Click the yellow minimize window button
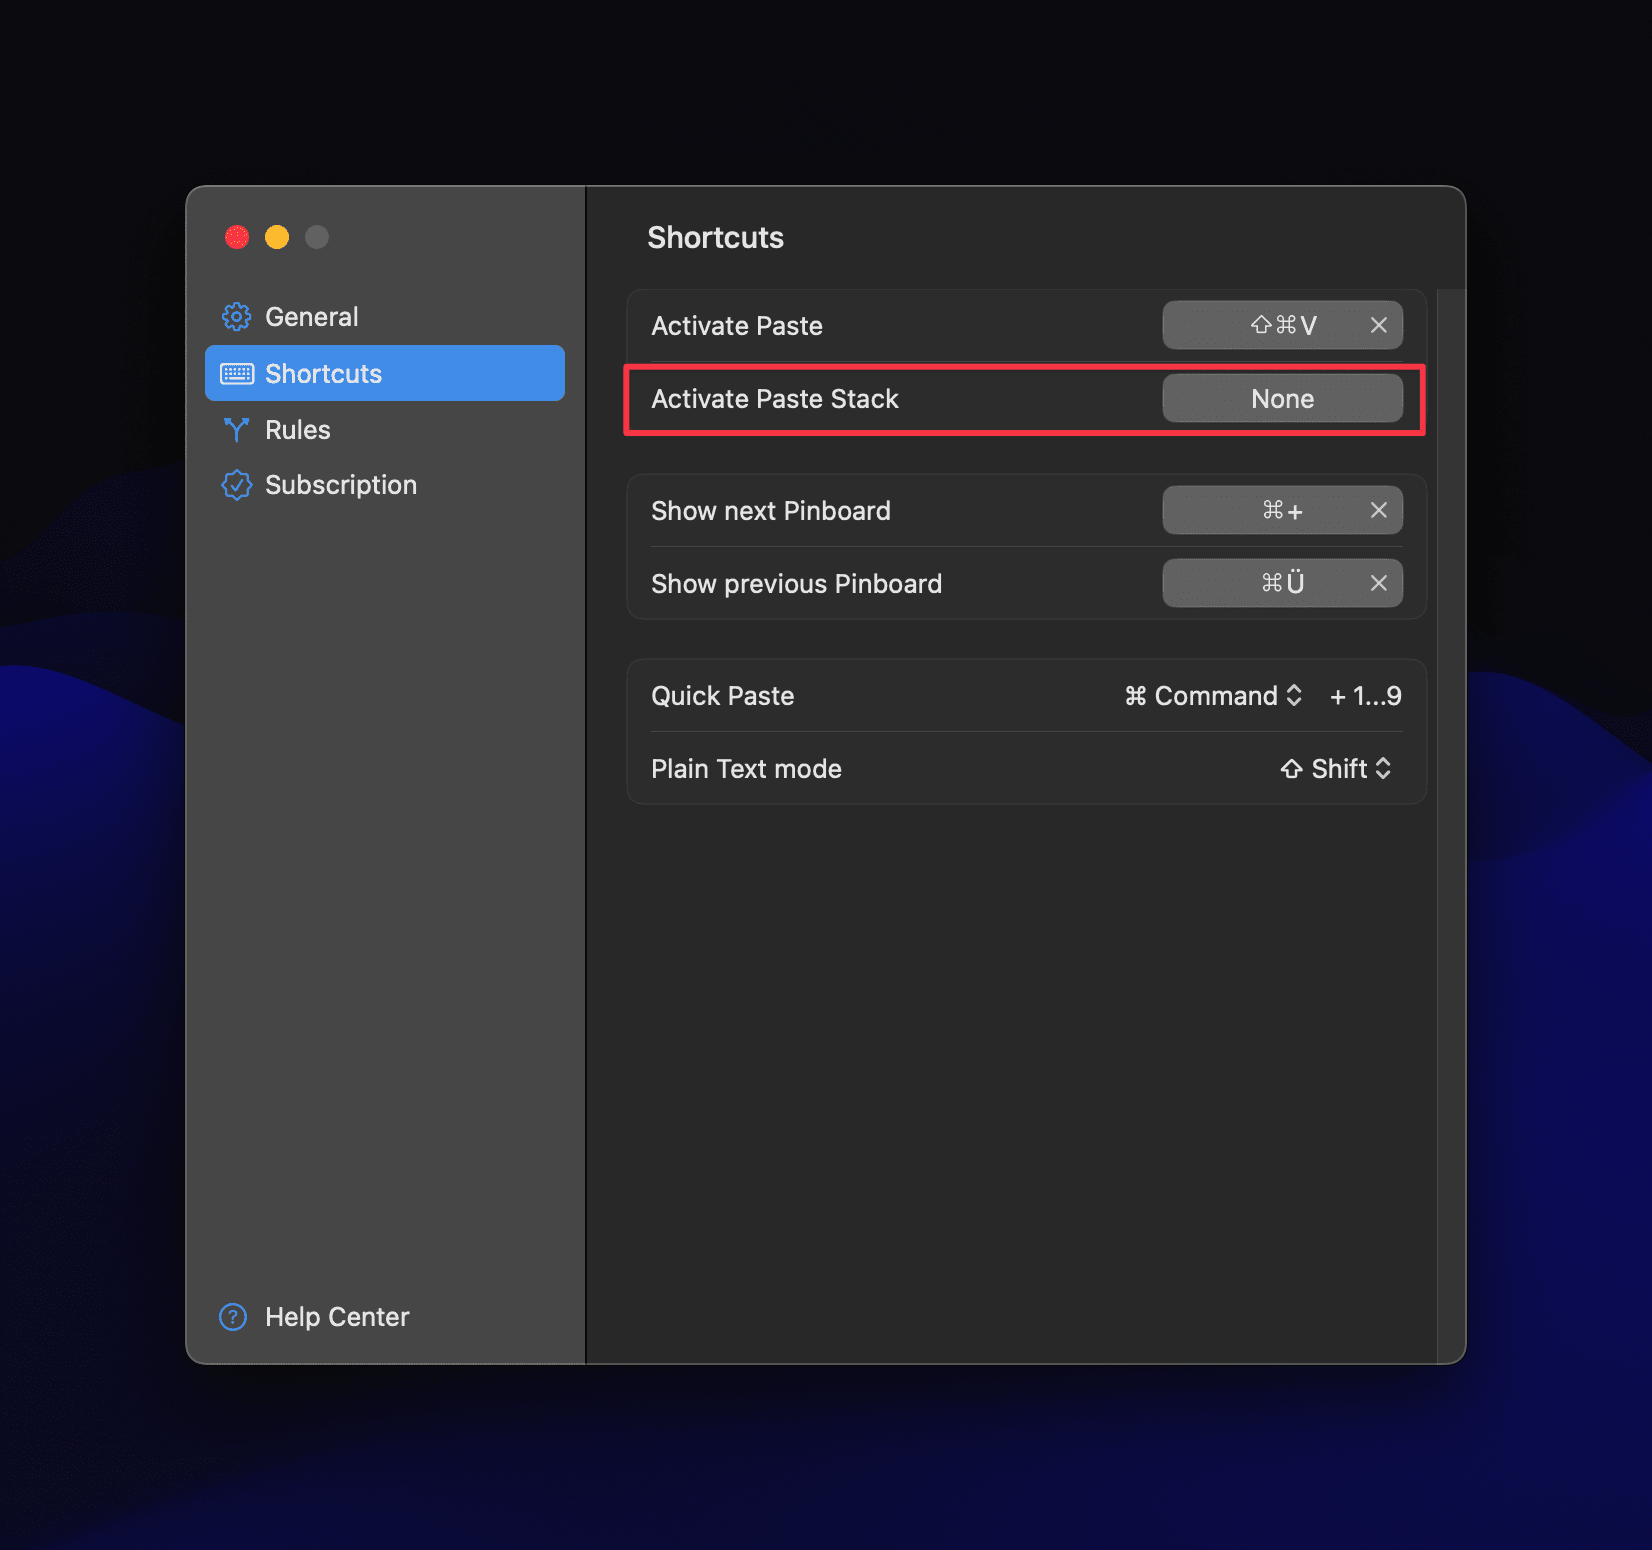 tap(277, 237)
